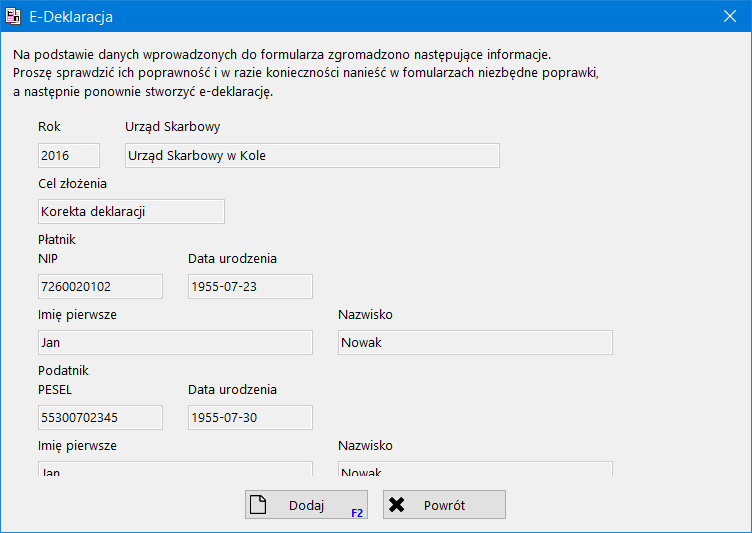This screenshot has height=533, width=752.
Task: Focus the Cel złożenia field with Korekta deklaracji
Action: pos(130,211)
